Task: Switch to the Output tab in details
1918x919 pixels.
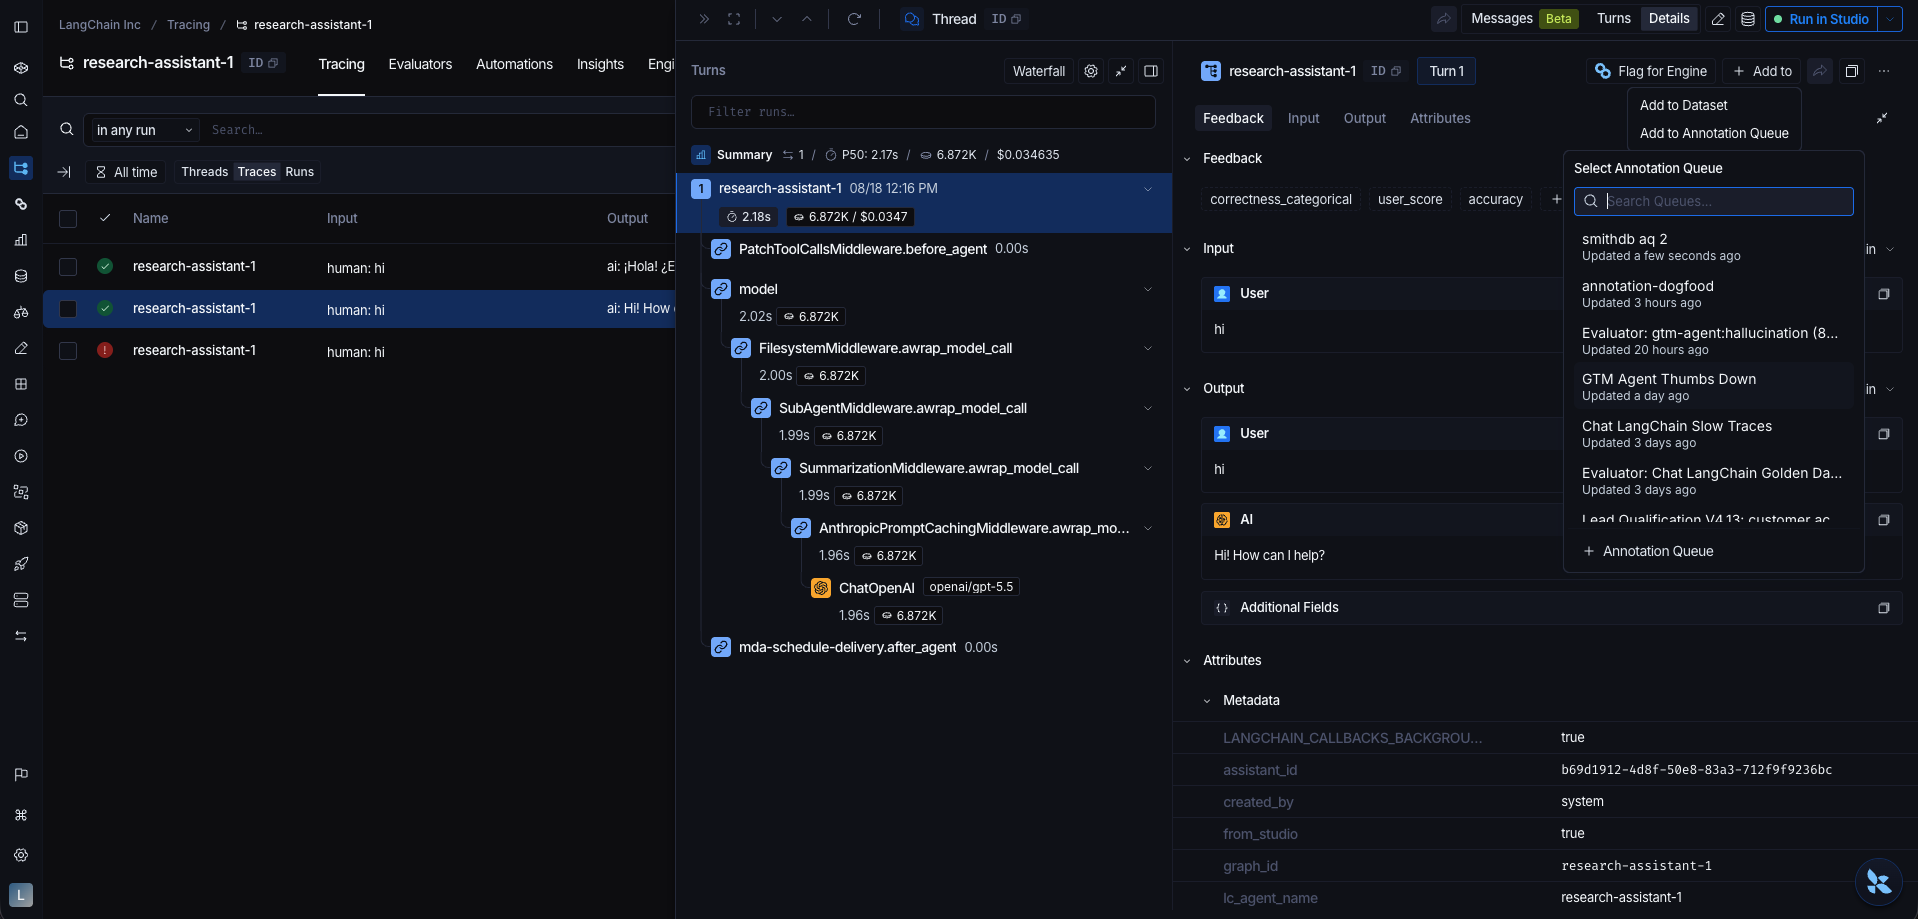Action: (x=1365, y=118)
